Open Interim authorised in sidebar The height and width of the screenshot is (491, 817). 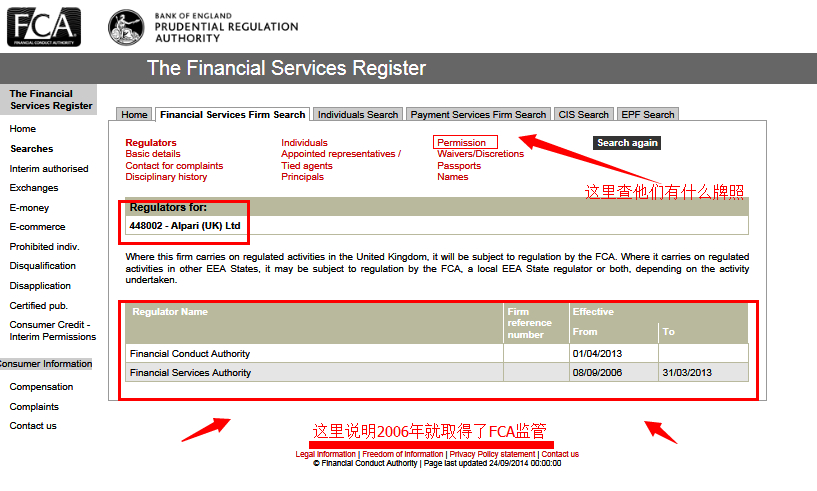(48, 168)
